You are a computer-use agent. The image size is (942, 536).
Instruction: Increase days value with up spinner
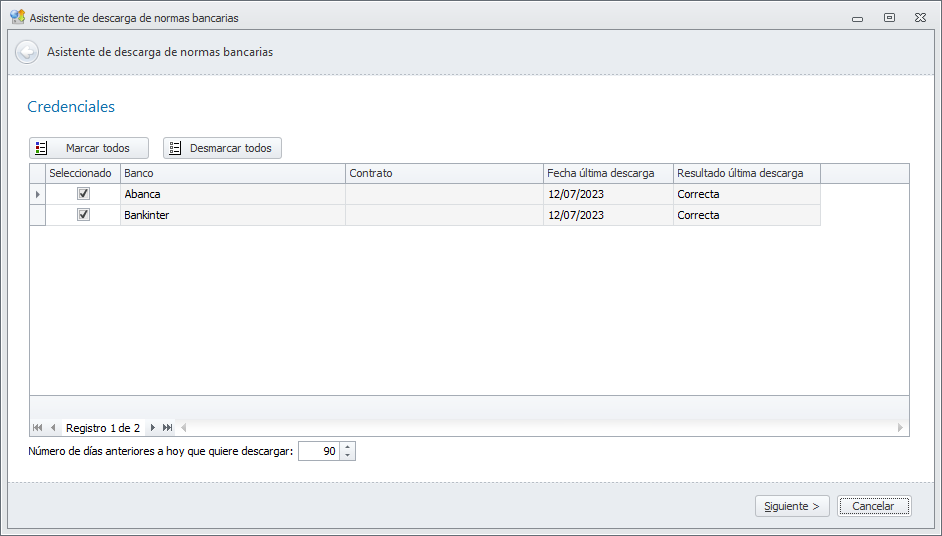347,447
